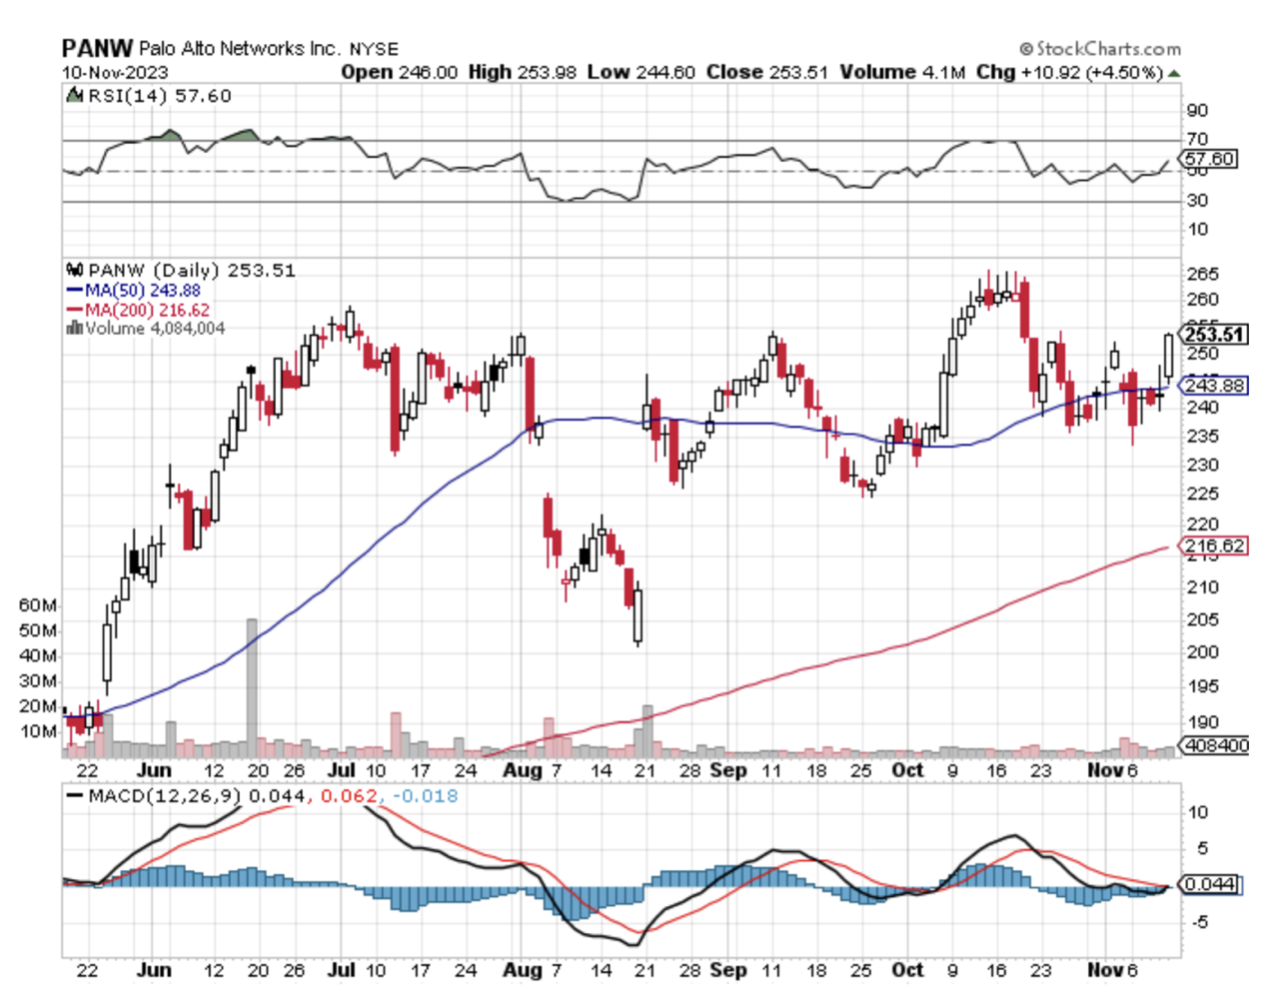Click the 20M label on the volume axis

click(38, 706)
